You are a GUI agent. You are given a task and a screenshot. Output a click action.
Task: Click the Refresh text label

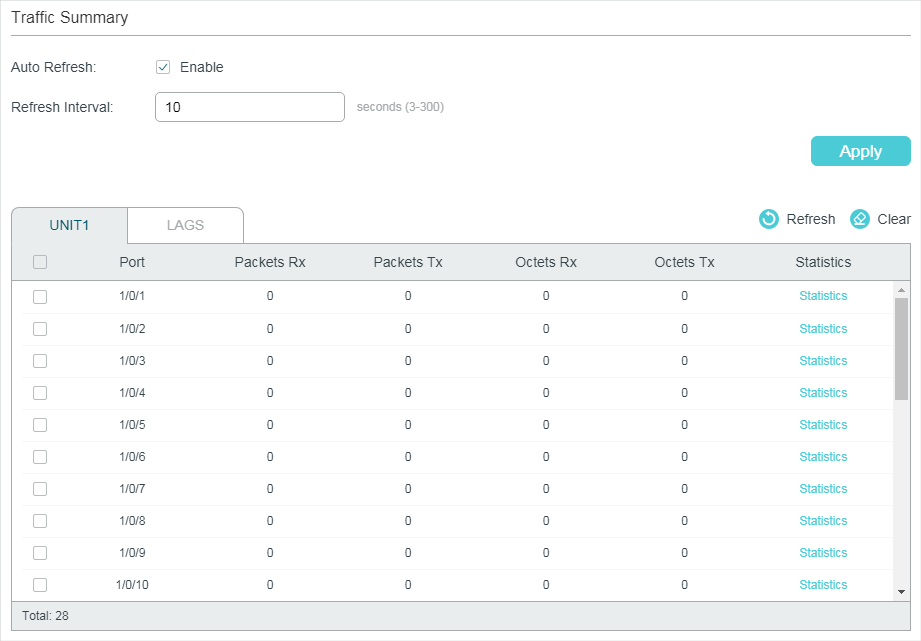coord(811,219)
